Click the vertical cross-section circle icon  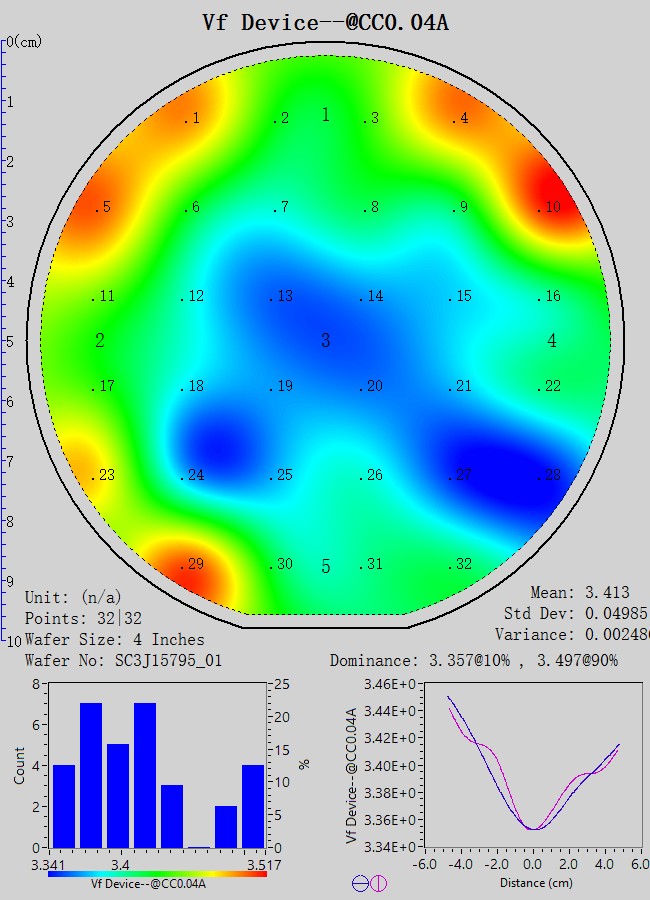pos(379,883)
